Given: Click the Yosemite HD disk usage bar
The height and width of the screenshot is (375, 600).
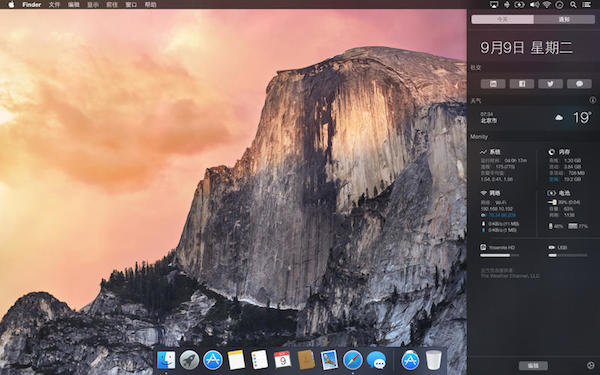Looking at the screenshot, I should click(x=500, y=255).
